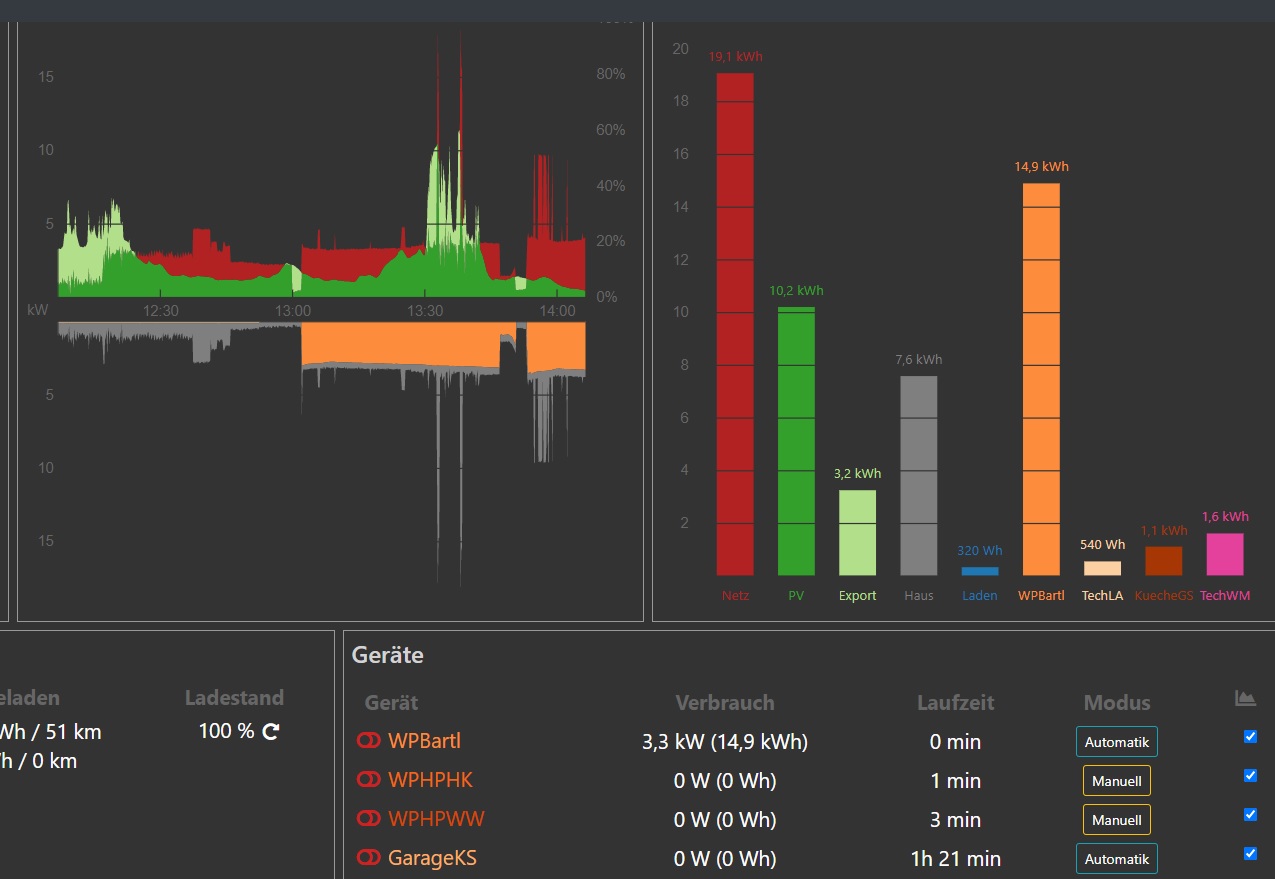
Task: Select the green PV bar
Action: click(796, 440)
